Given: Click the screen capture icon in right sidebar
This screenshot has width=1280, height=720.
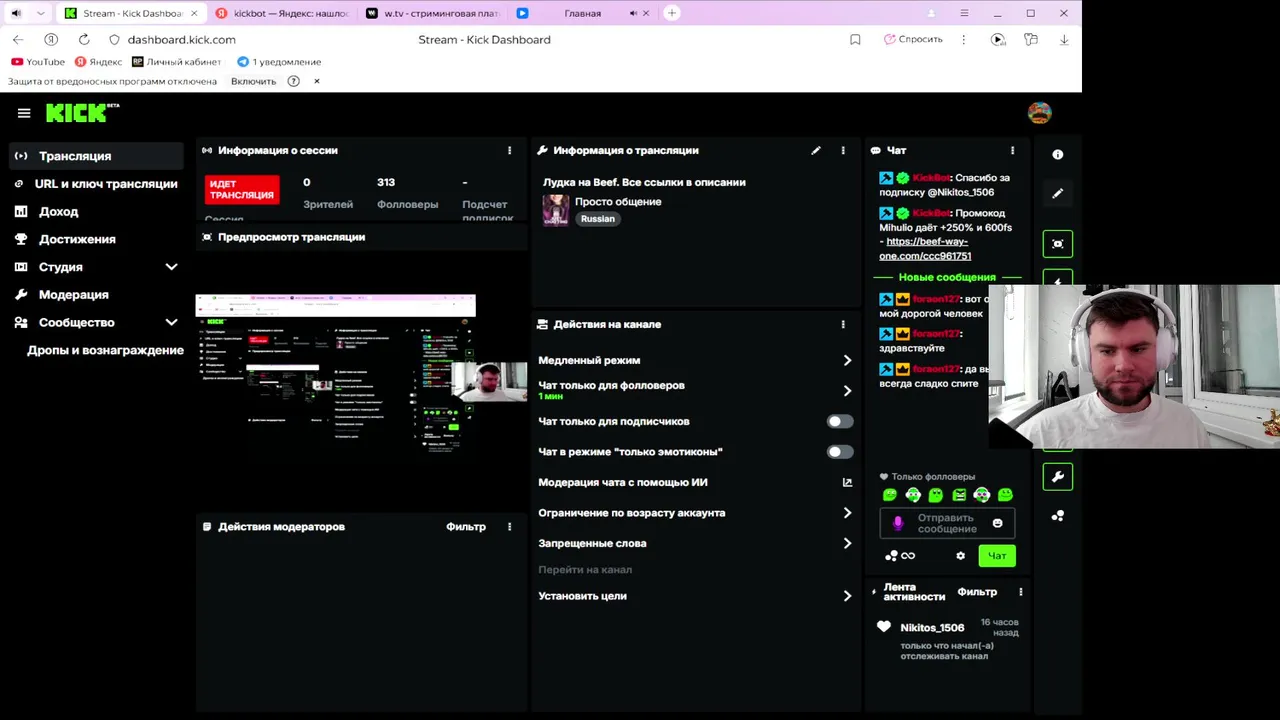Looking at the screenshot, I should [x=1058, y=244].
